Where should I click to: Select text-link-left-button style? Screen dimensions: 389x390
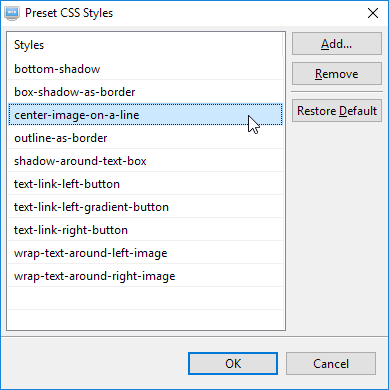[x=145, y=184]
